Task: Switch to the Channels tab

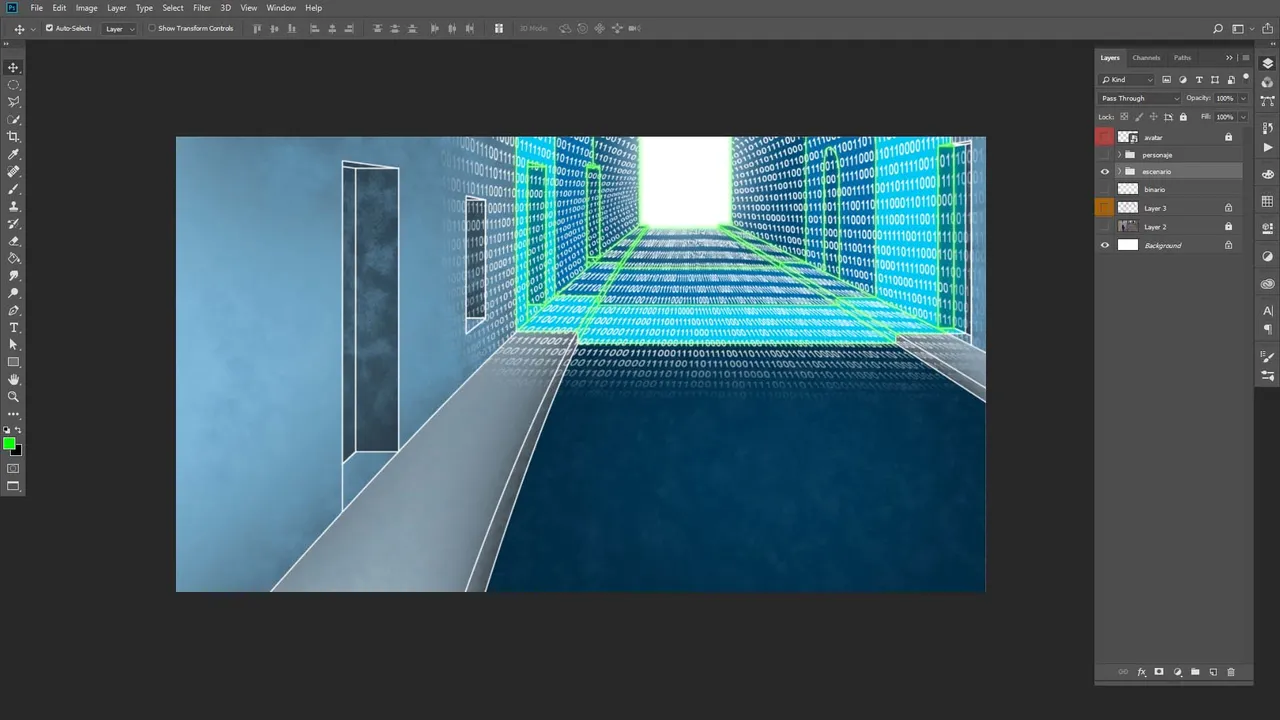Action: point(1146,58)
